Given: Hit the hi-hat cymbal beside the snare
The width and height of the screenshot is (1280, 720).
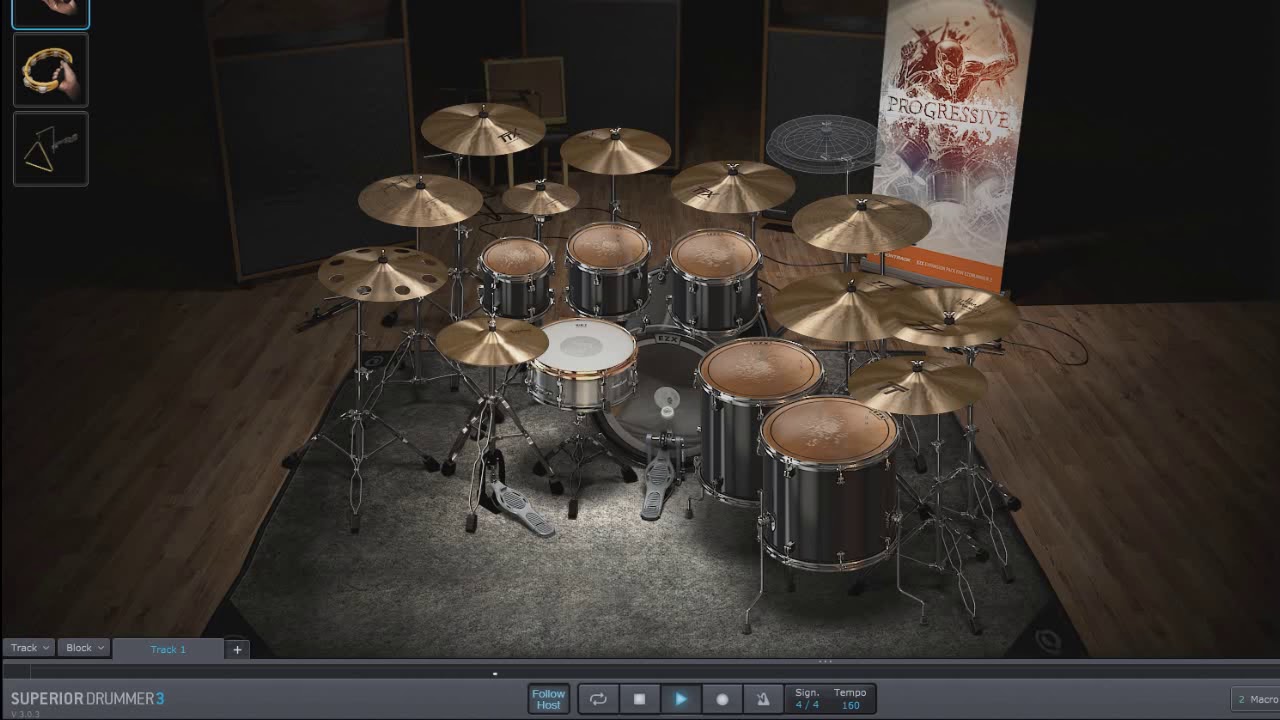Looking at the screenshot, I should pos(492,342).
